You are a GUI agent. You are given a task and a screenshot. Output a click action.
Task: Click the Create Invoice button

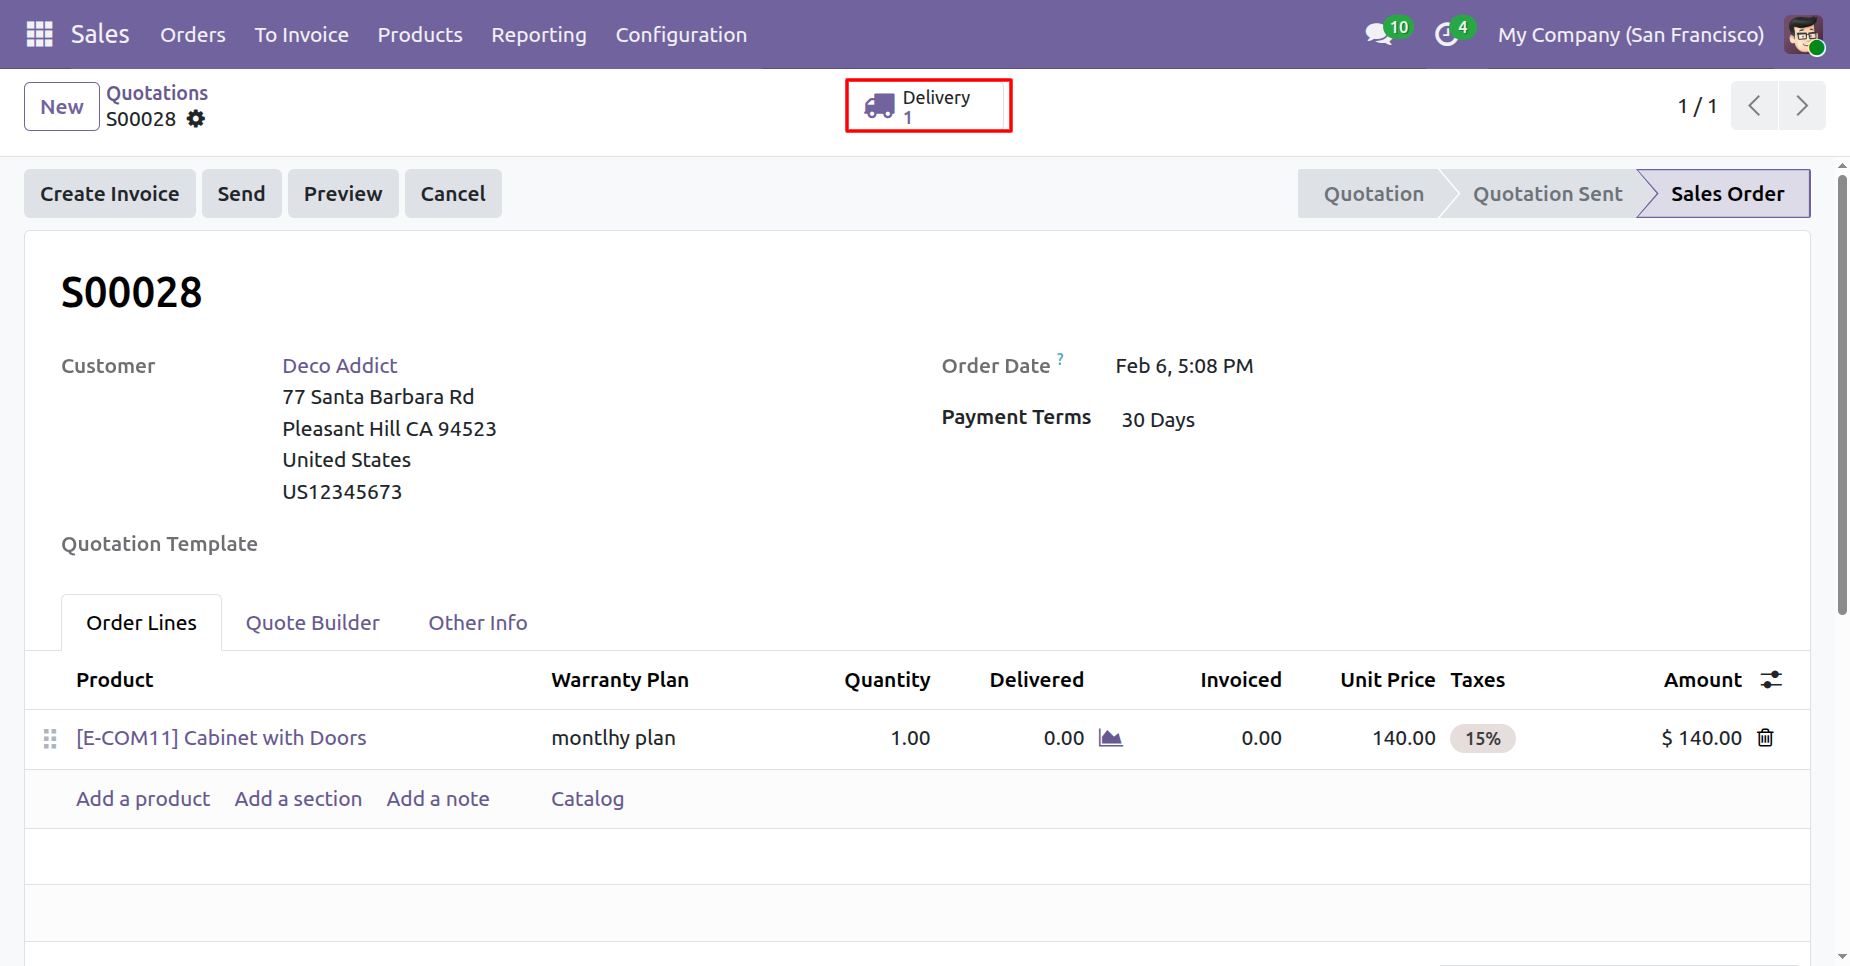click(x=110, y=194)
